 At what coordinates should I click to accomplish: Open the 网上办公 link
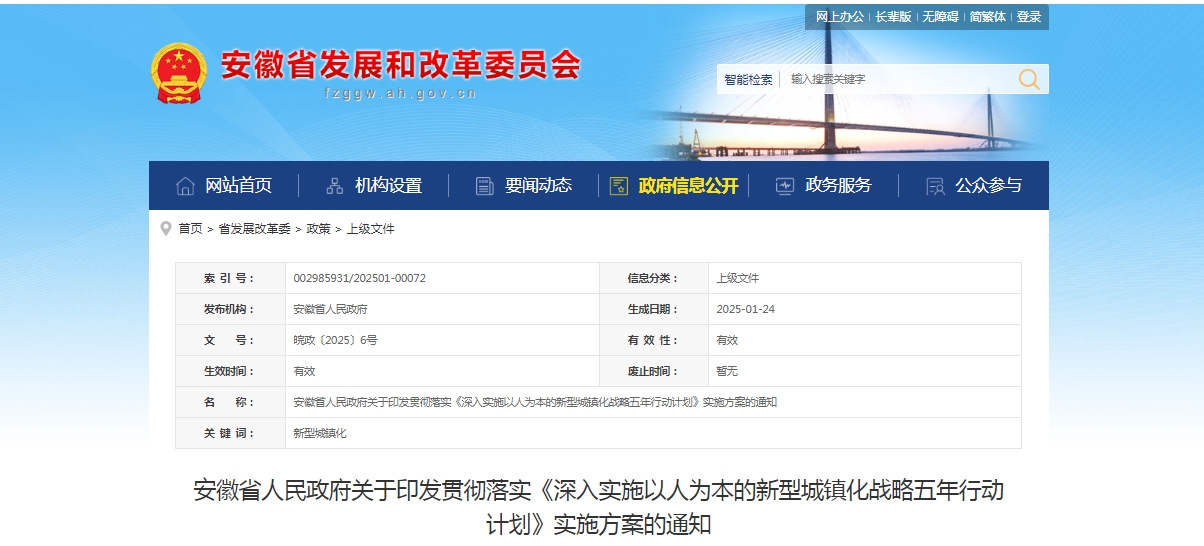839,17
